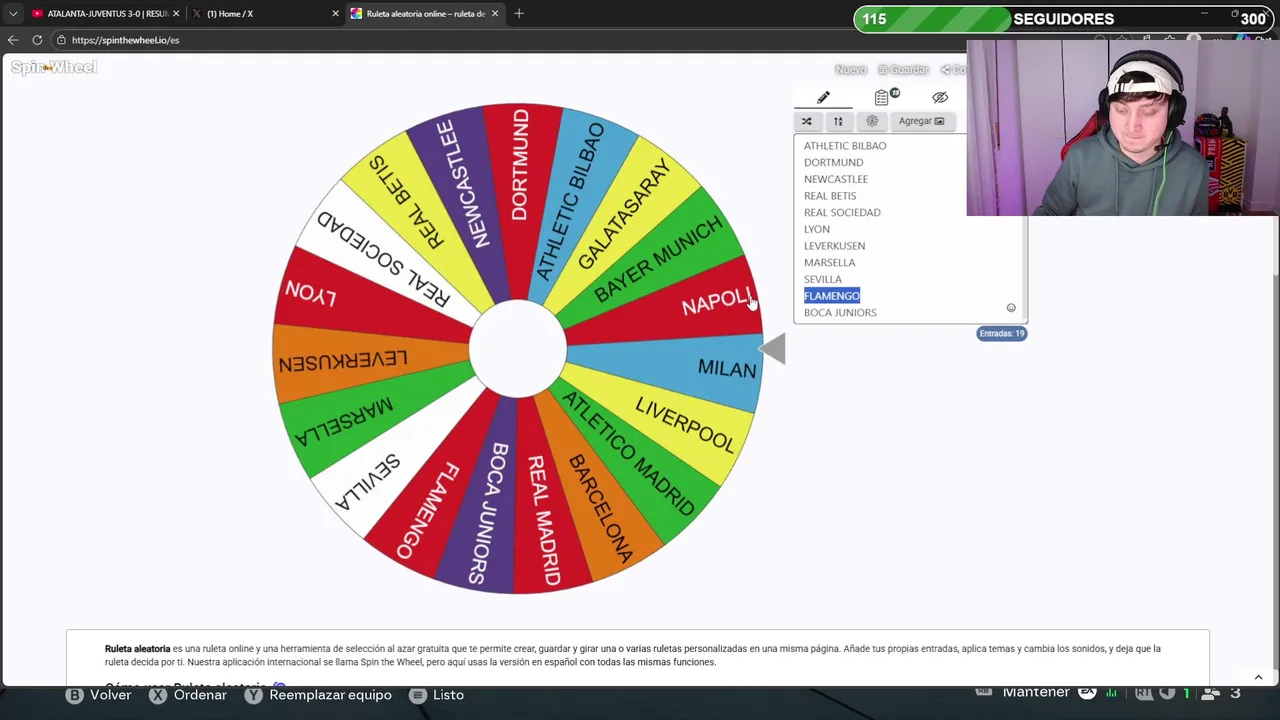Click the highlighted FLAMENGO entry
Image resolution: width=1280 pixels, height=720 pixels.
click(x=832, y=296)
